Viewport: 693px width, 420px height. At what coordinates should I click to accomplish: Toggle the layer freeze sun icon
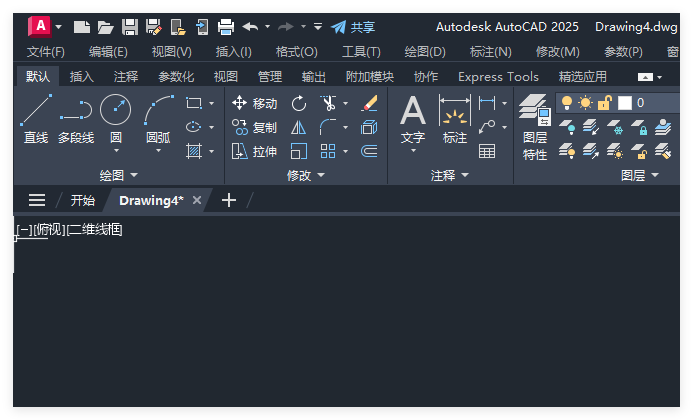(585, 103)
